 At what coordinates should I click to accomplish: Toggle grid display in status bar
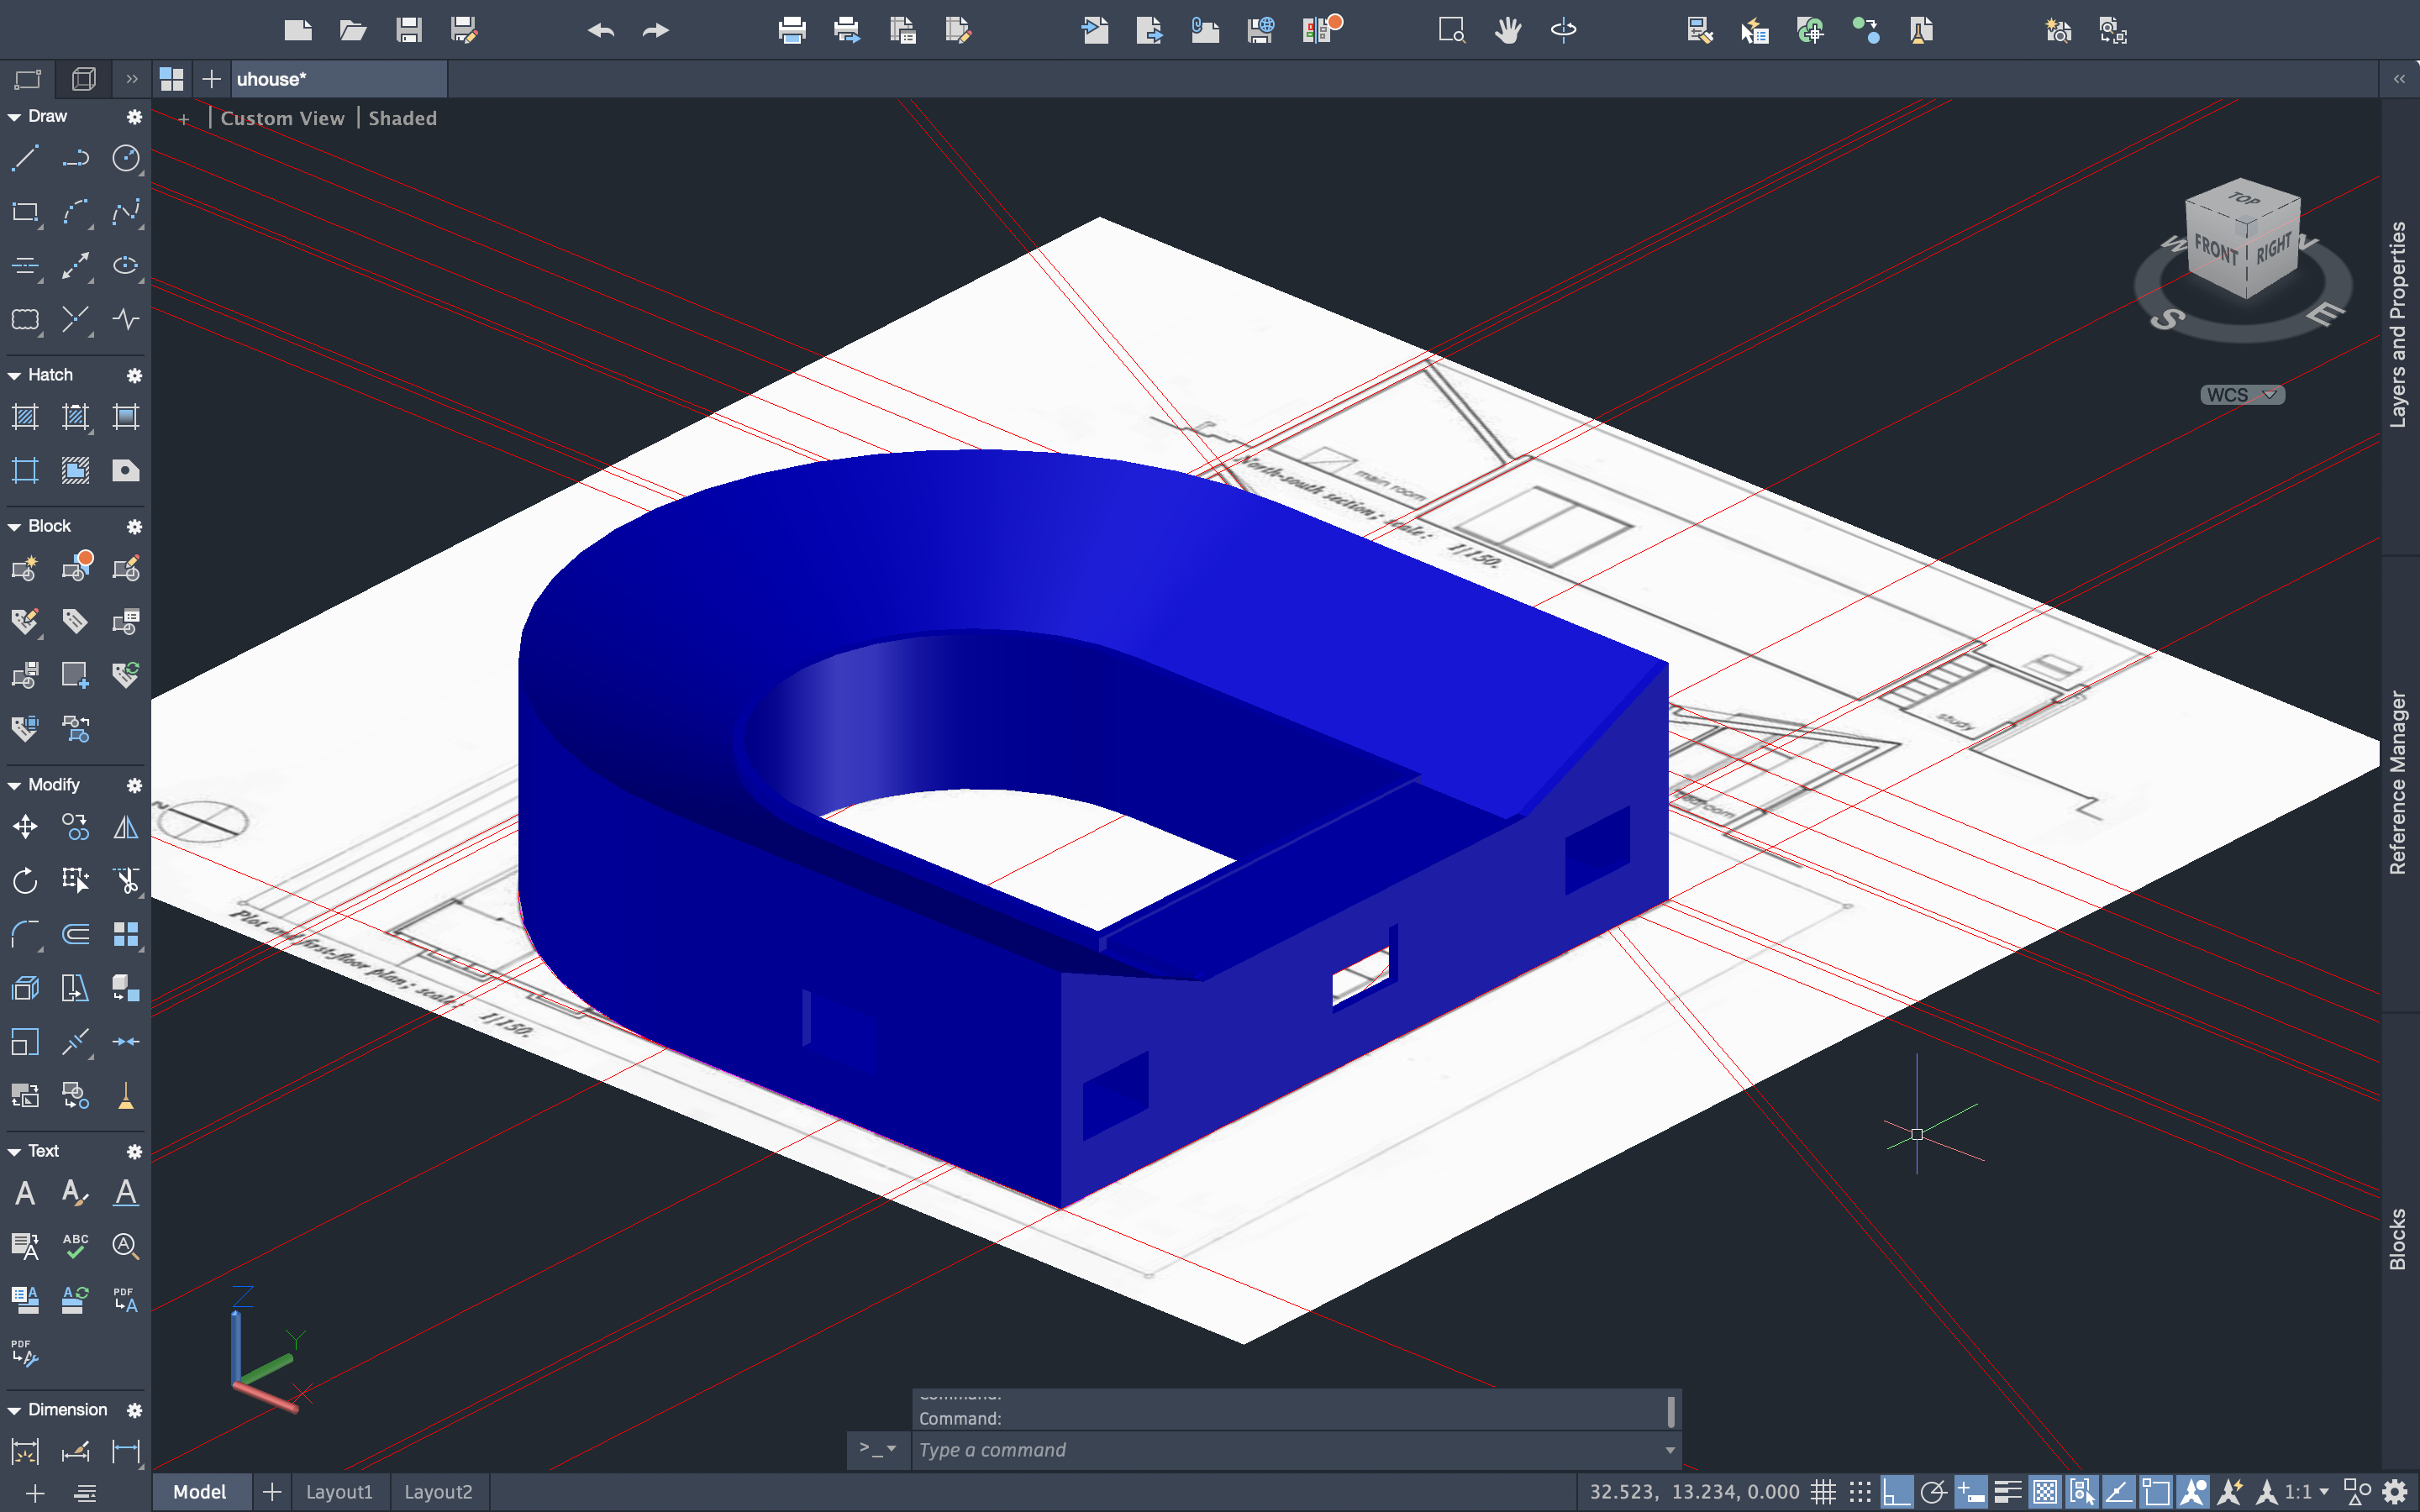coord(1824,1492)
